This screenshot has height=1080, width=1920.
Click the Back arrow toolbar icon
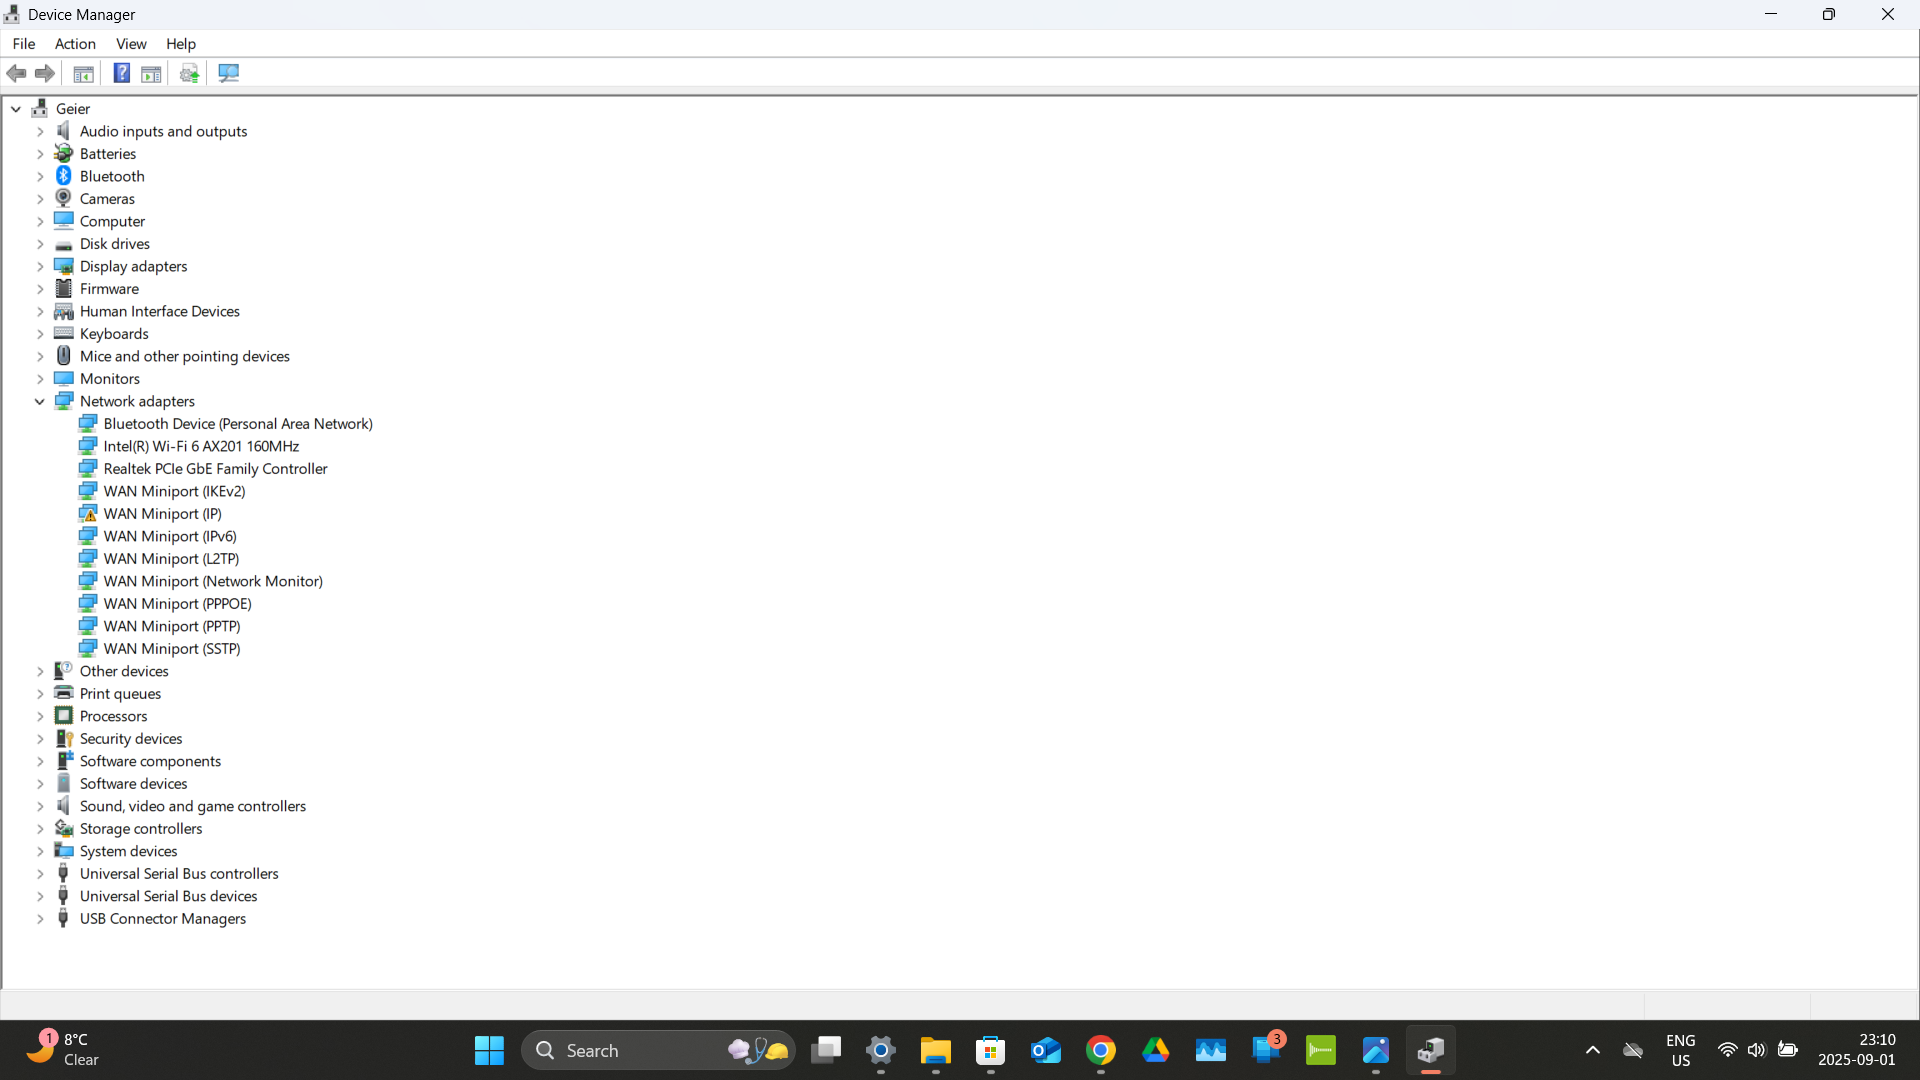17,73
